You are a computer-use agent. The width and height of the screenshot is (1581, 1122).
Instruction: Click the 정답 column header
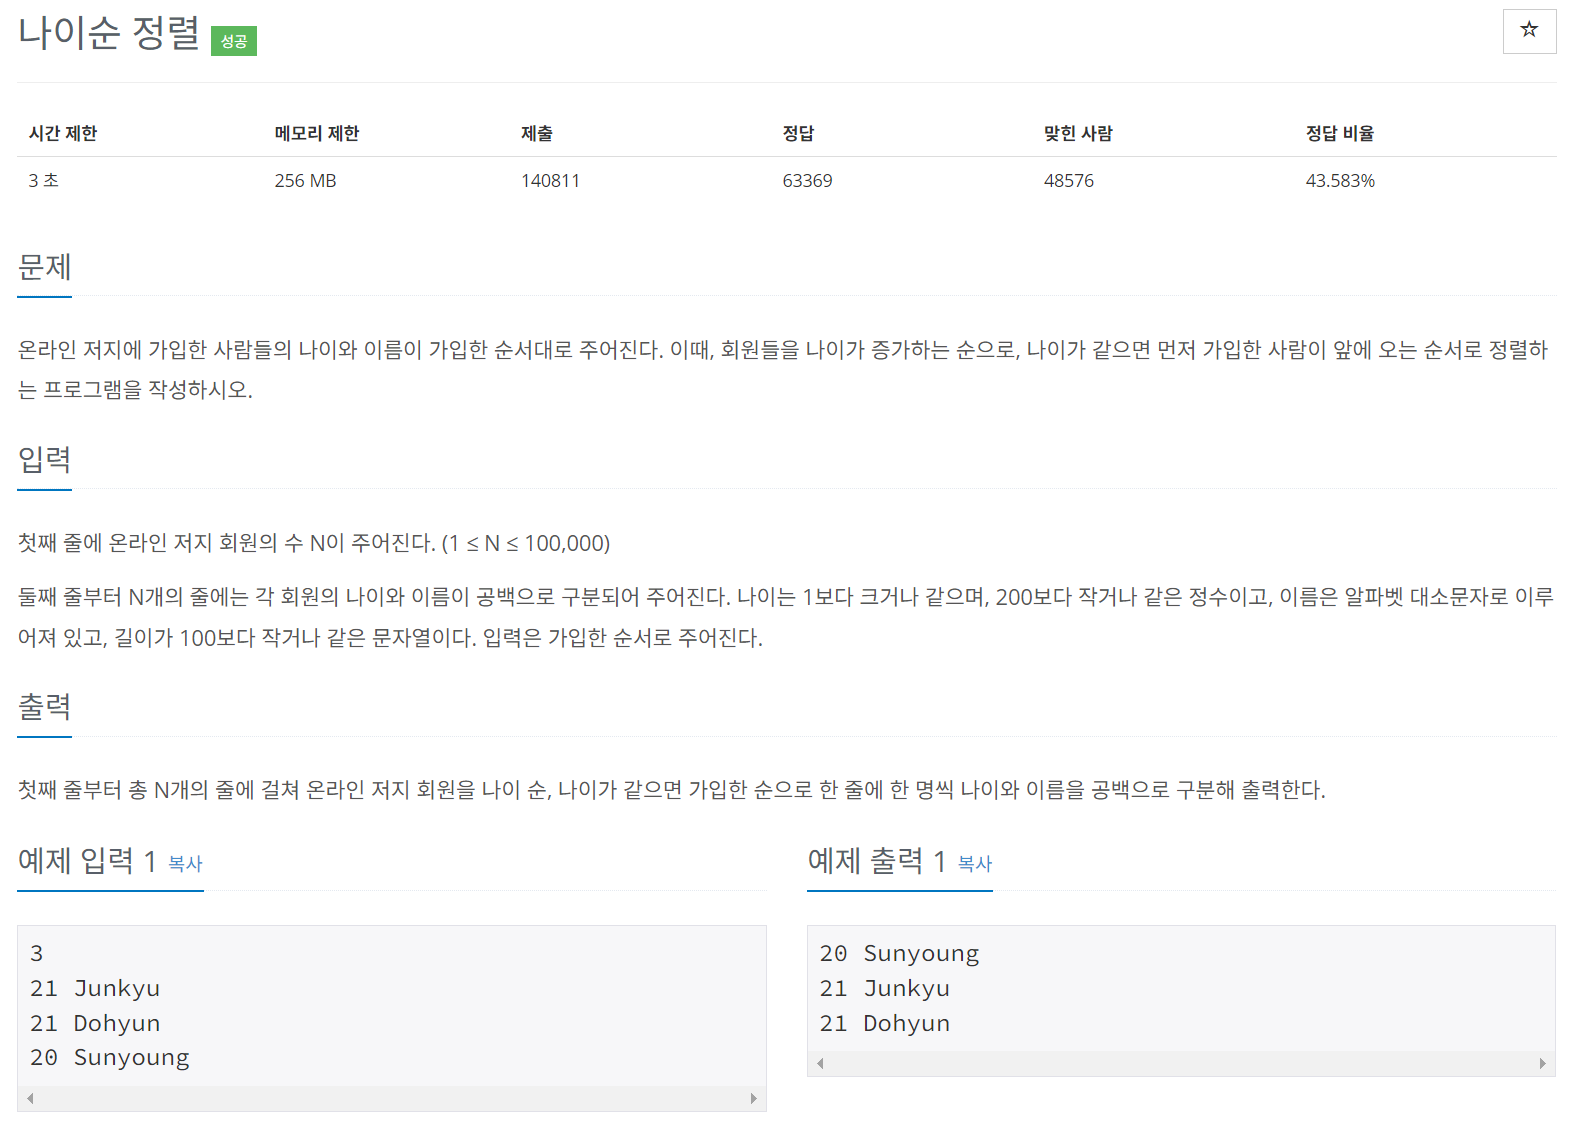click(798, 134)
